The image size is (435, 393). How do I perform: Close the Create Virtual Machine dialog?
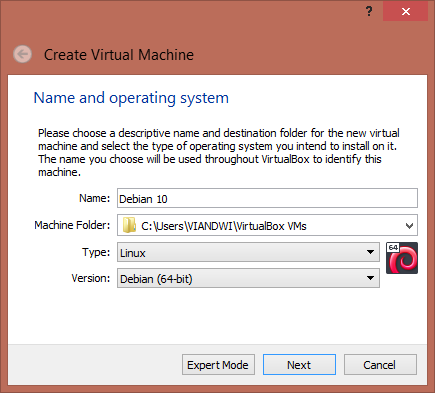pos(405,12)
